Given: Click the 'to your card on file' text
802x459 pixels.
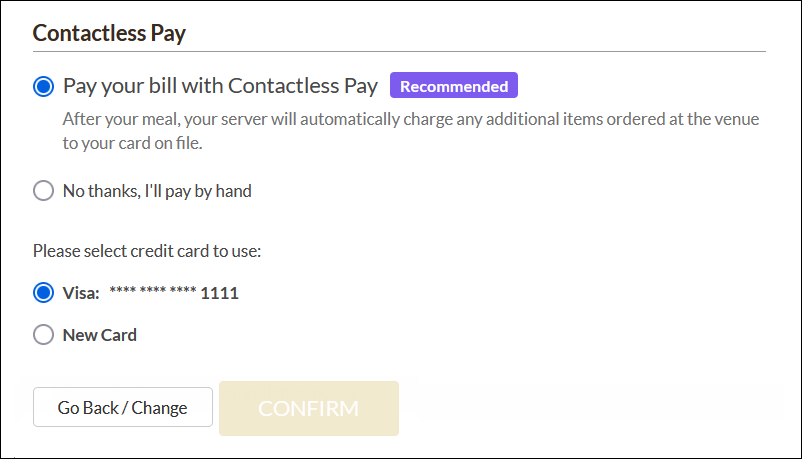Looking at the screenshot, I should 132,143.
